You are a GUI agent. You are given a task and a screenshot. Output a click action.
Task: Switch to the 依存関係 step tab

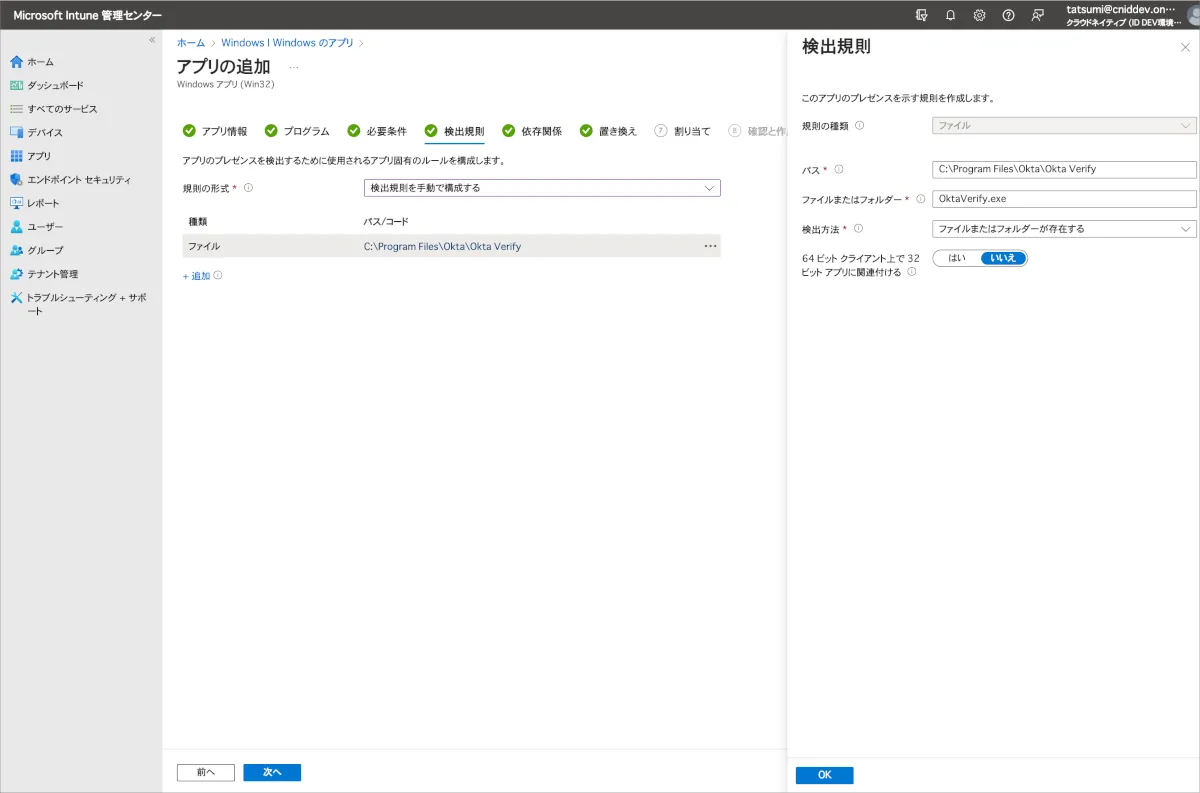[532, 131]
